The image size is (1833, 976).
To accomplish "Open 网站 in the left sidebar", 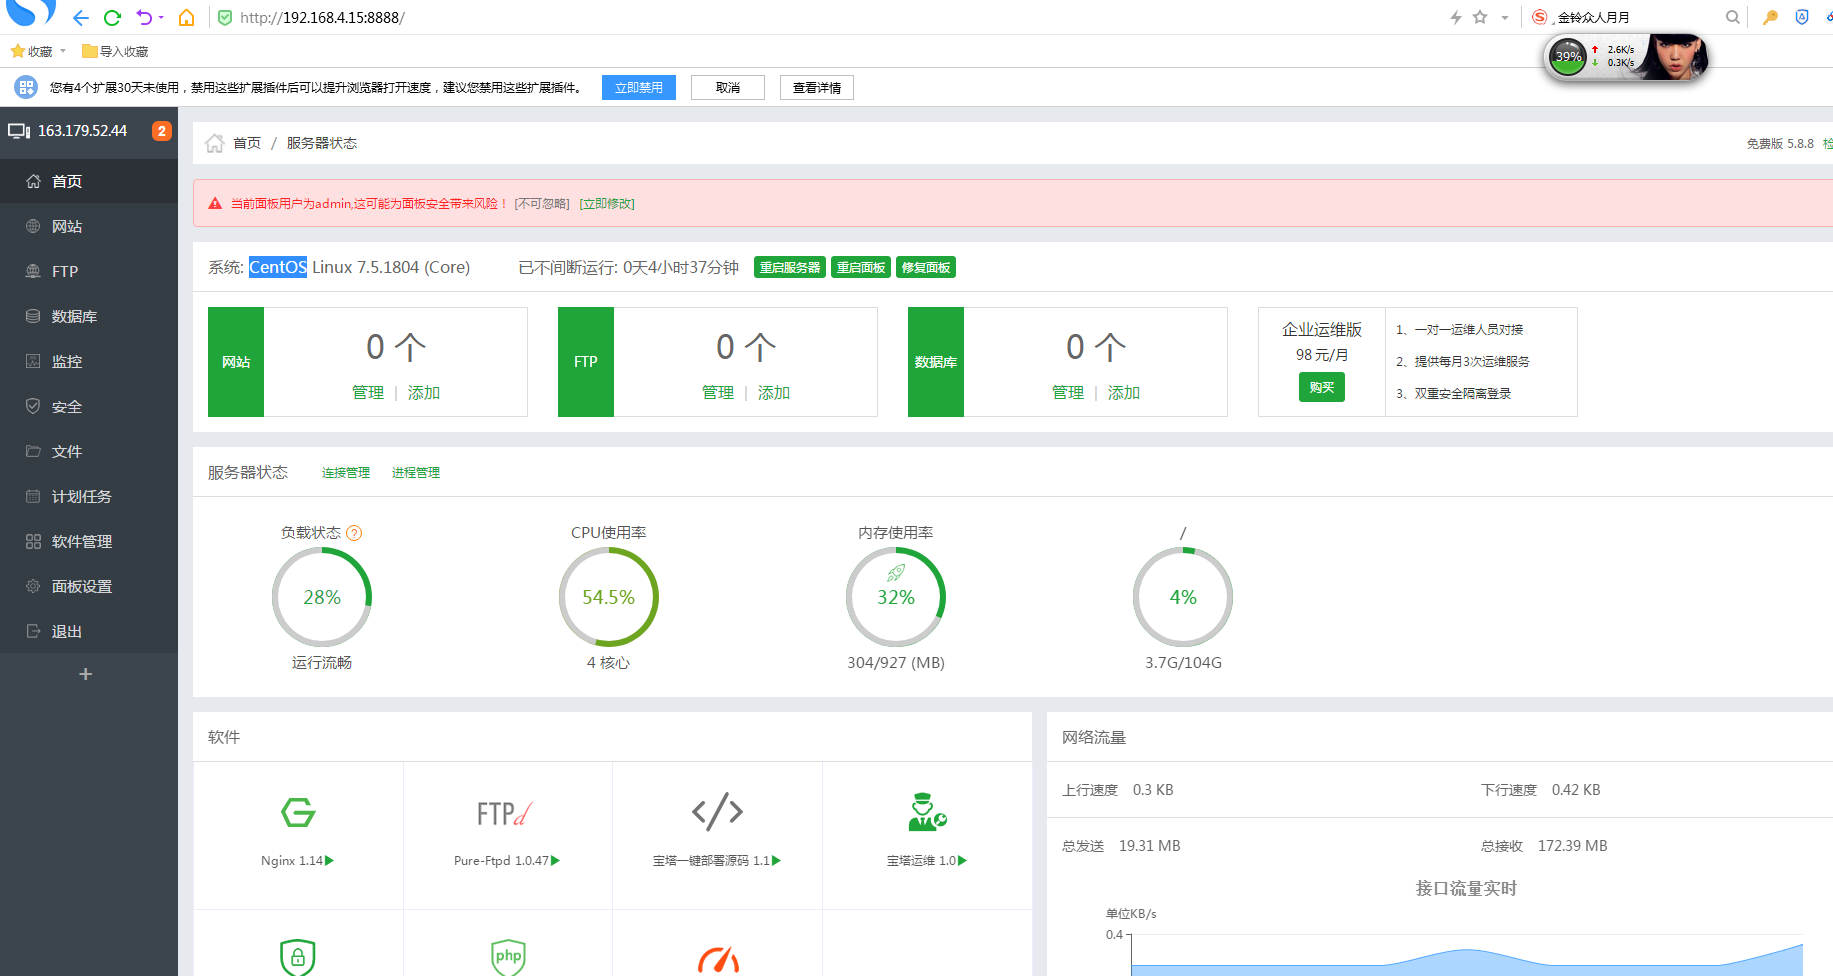I will click(x=89, y=226).
